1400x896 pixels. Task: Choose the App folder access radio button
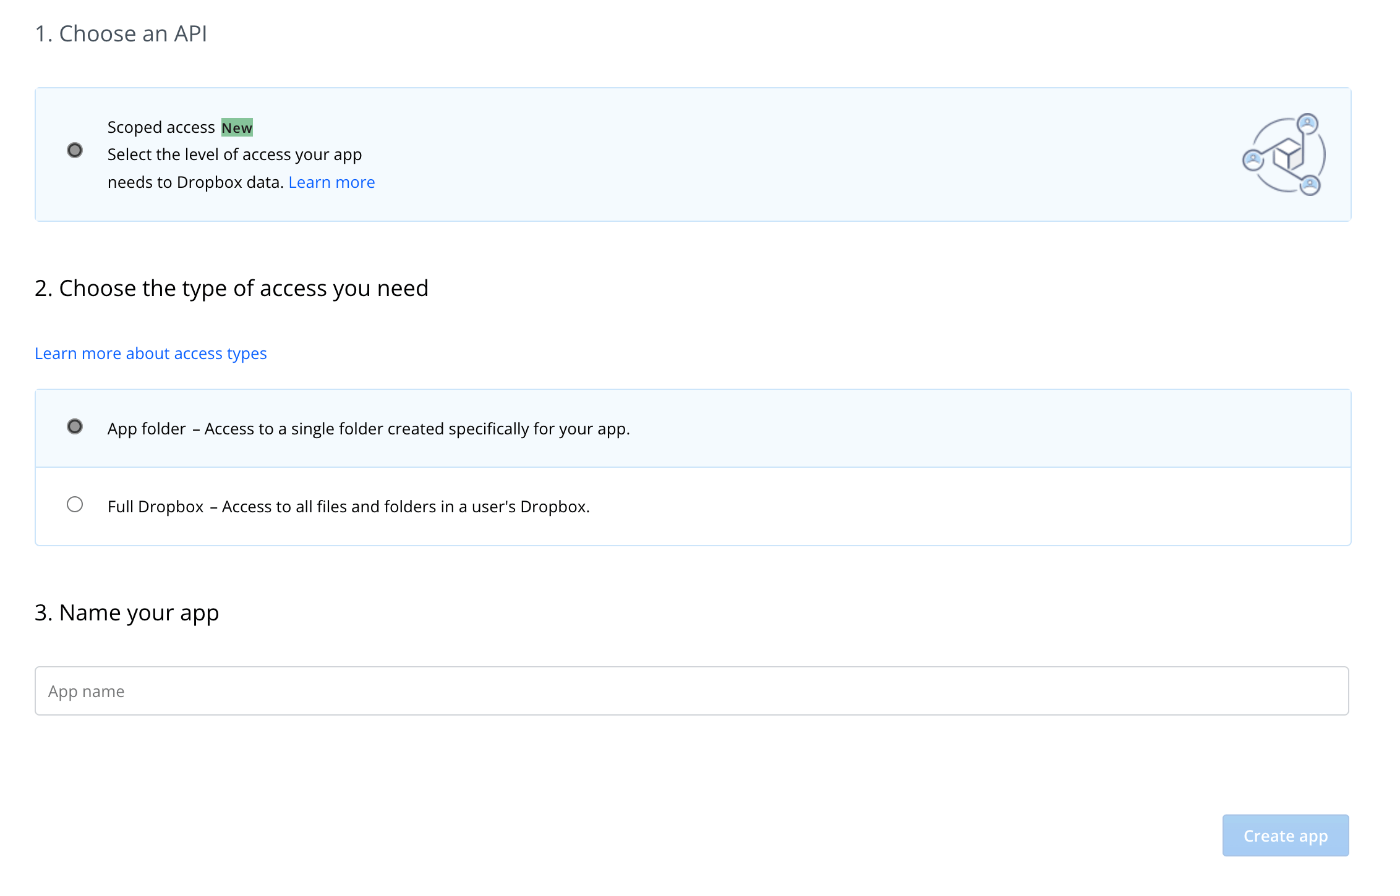(x=75, y=426)
